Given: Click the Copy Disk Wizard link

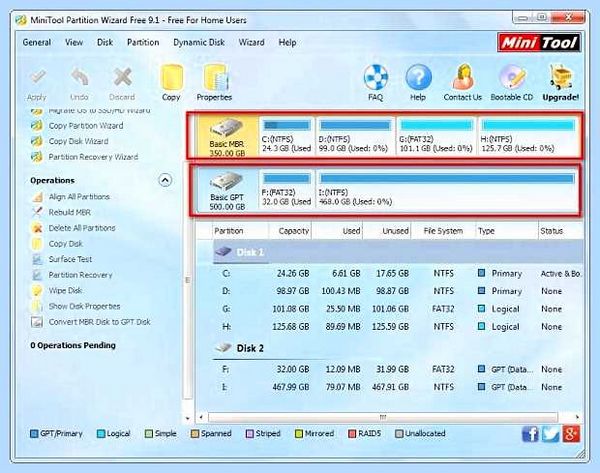Looking at the screenshot, I should click(78, 142).
